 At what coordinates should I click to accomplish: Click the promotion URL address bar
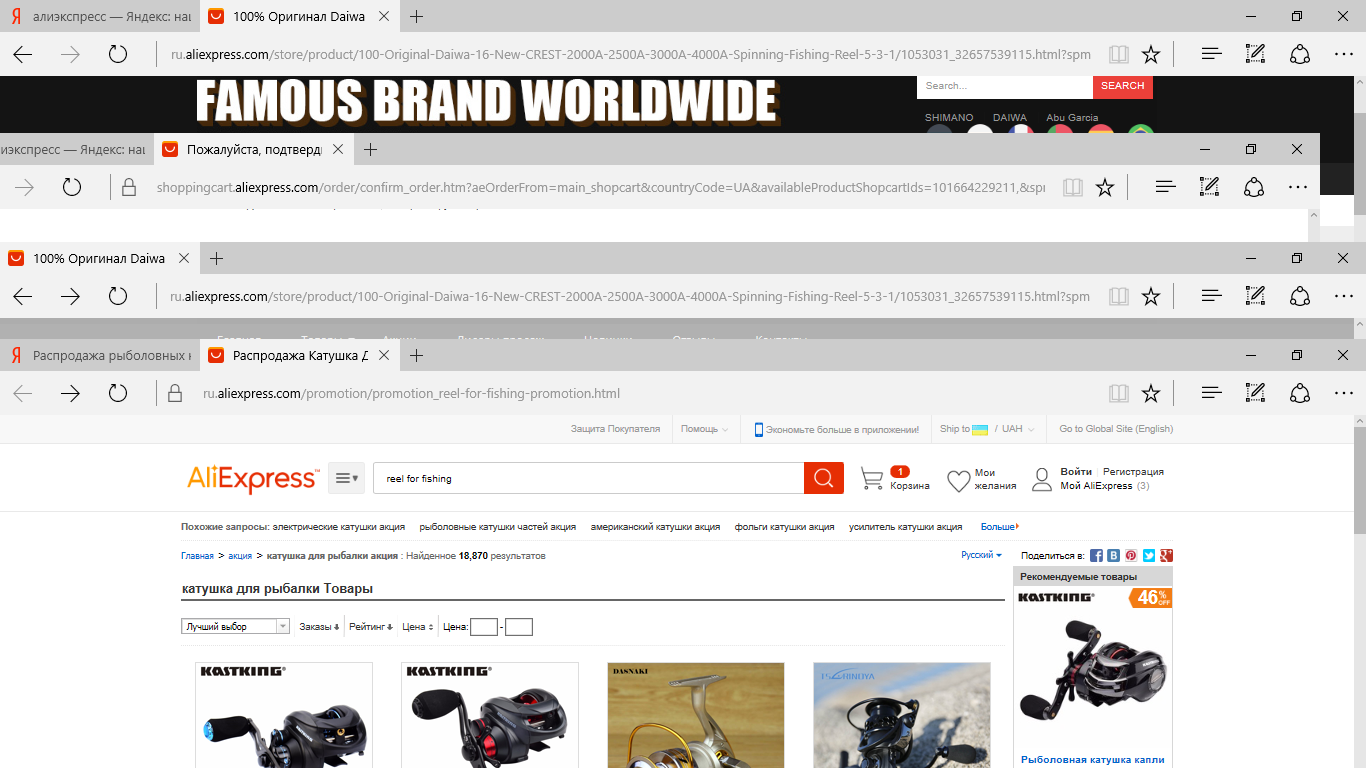coord(640,393)
